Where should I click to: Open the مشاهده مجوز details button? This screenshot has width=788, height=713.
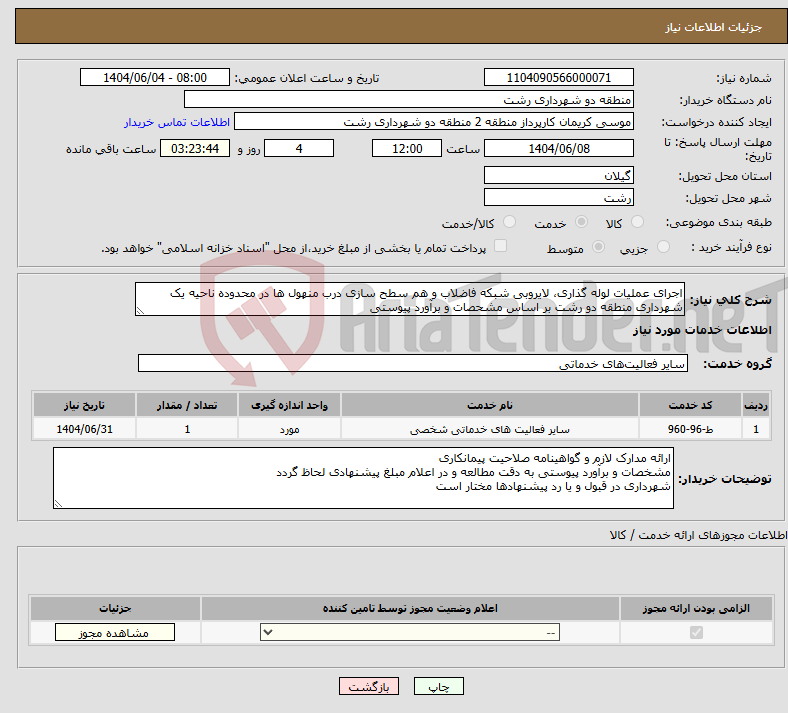click(x=114, y=633)
